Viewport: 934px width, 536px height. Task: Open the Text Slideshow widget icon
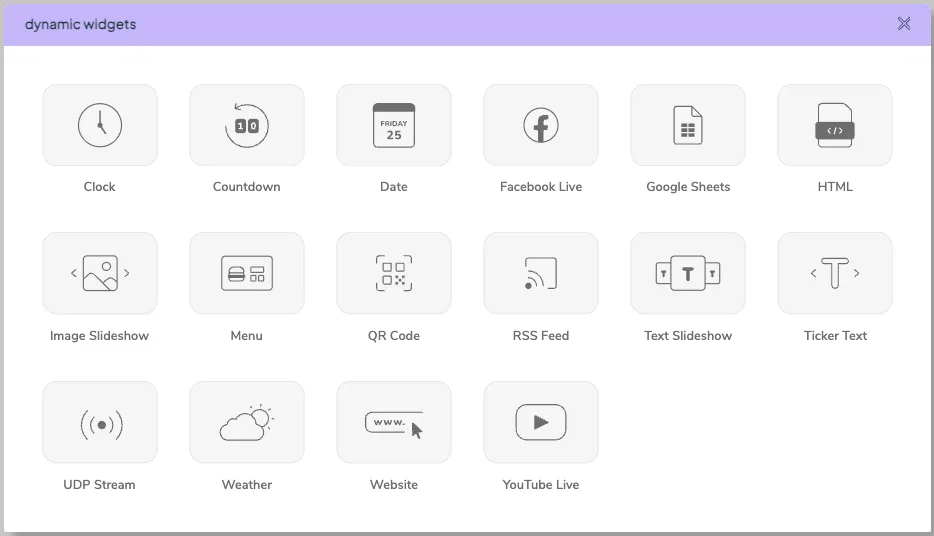[688, 273]
